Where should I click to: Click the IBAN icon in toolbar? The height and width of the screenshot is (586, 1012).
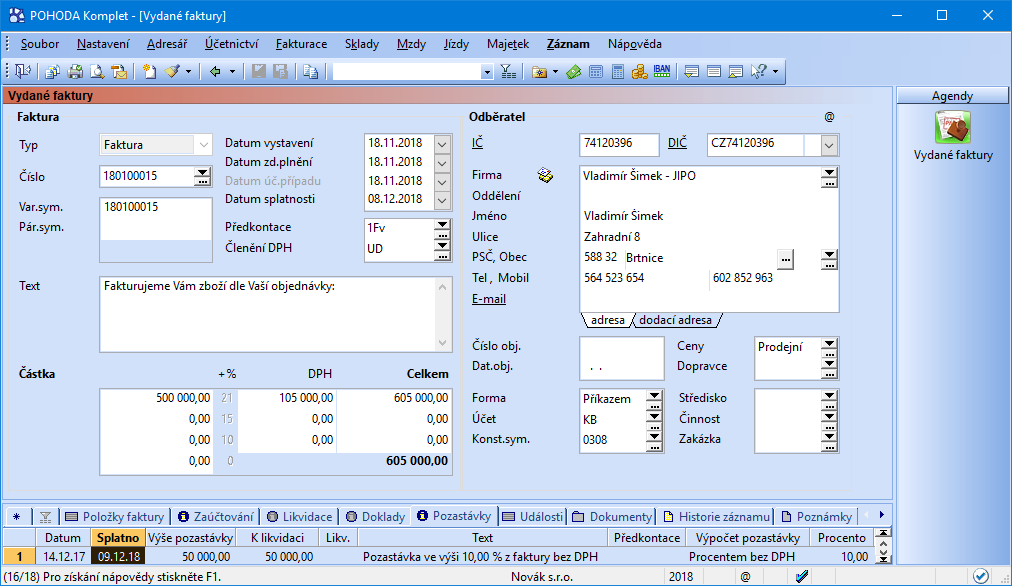(662, 72)
